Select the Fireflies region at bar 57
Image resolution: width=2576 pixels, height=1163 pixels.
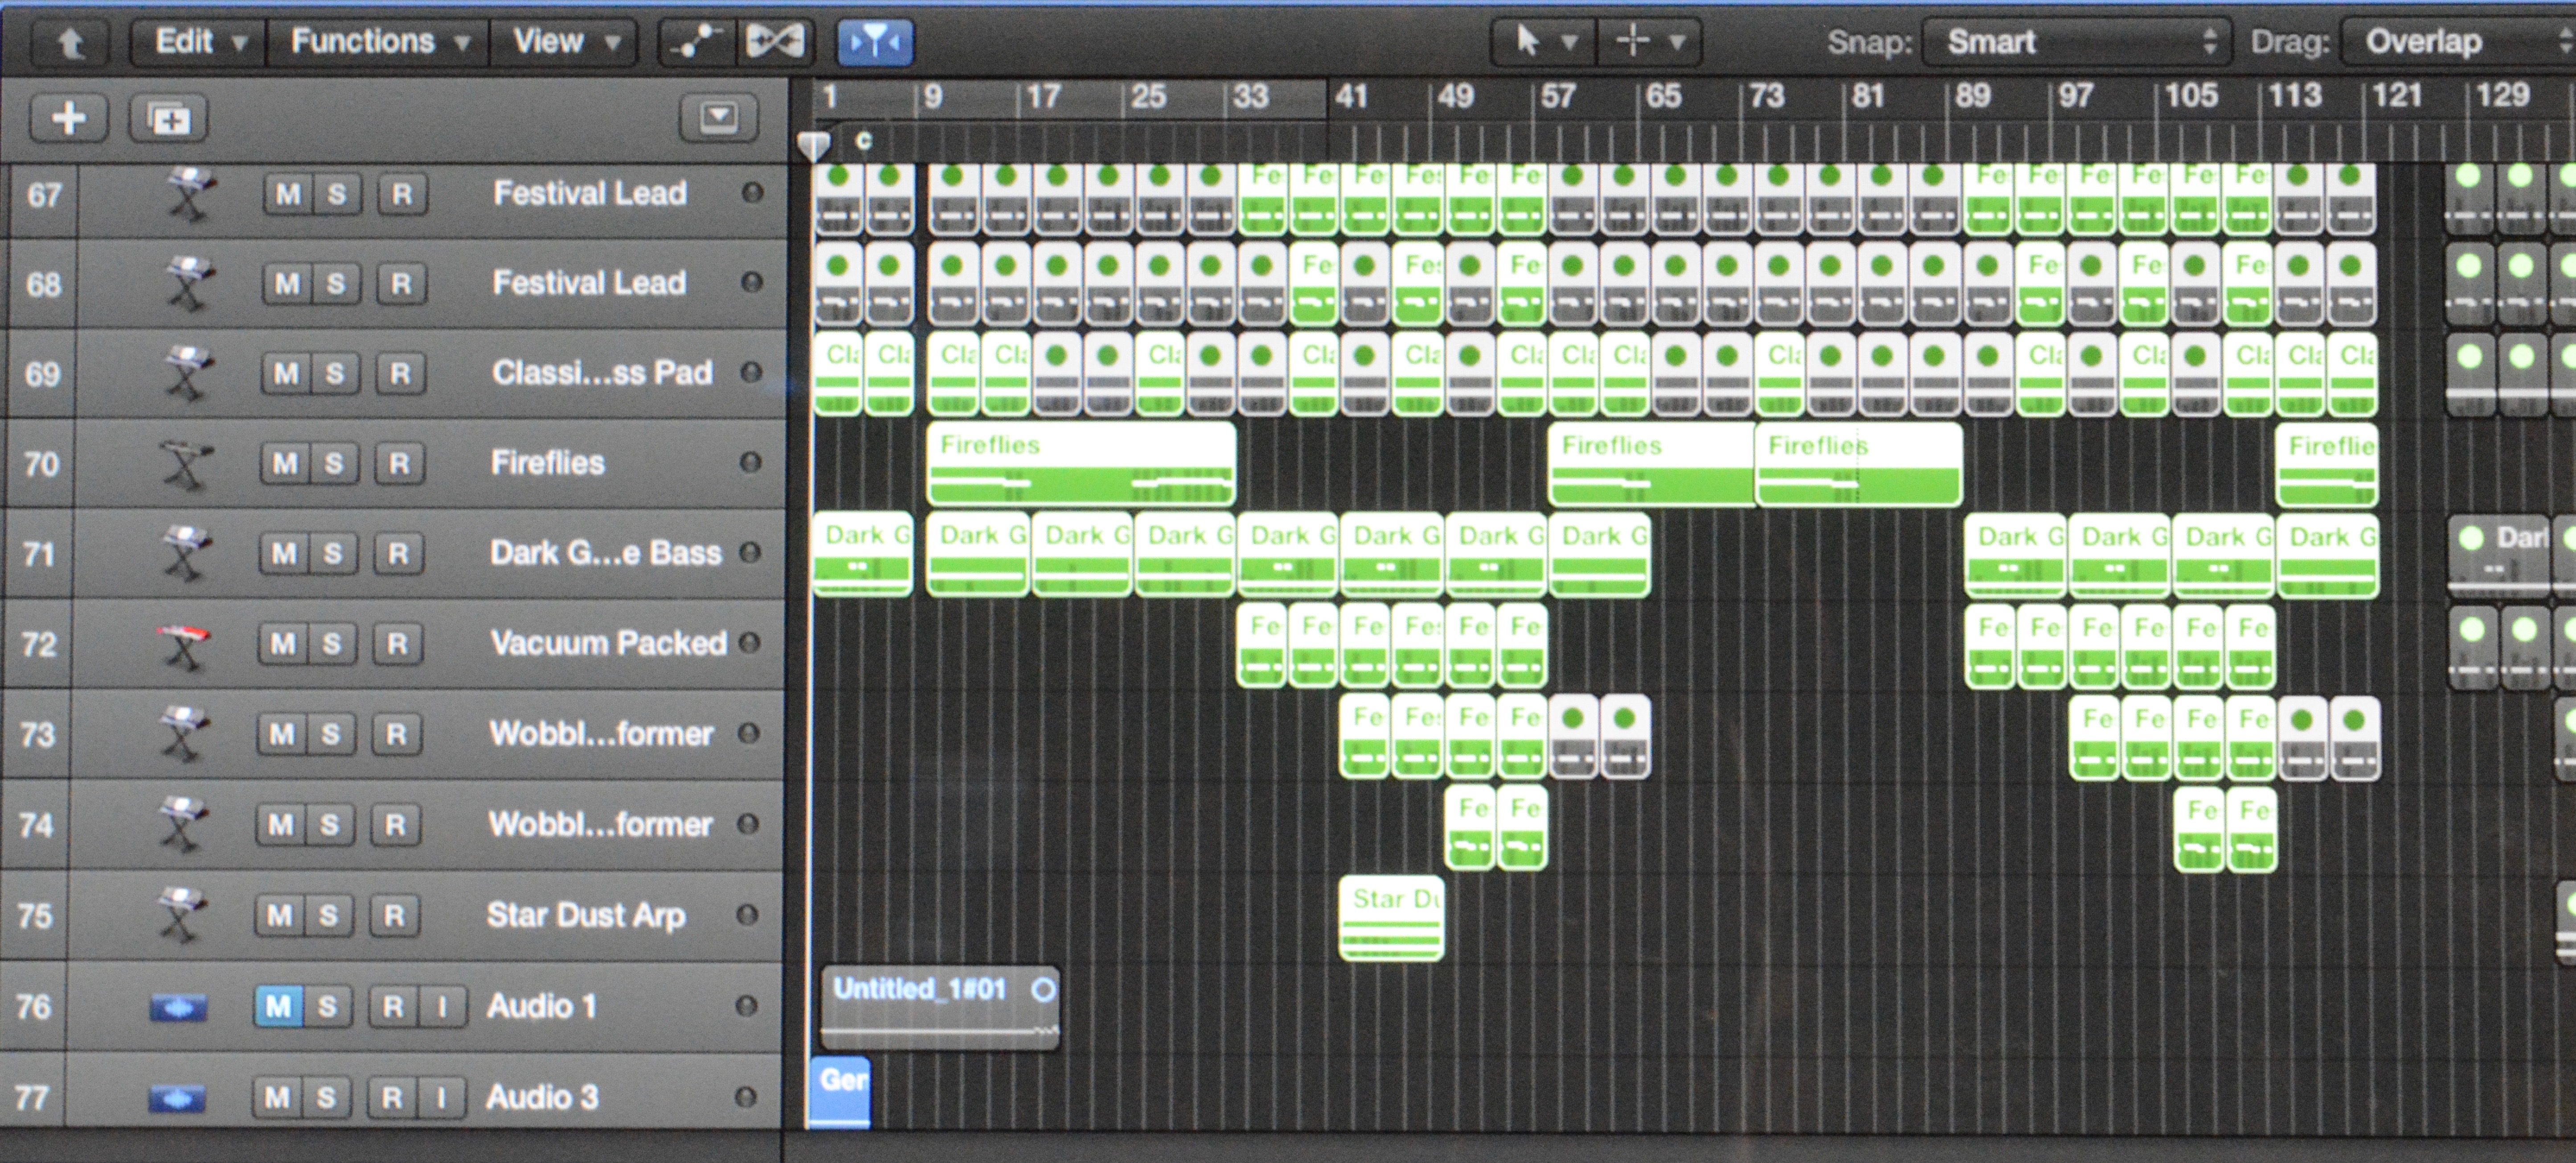(1652, 465)
